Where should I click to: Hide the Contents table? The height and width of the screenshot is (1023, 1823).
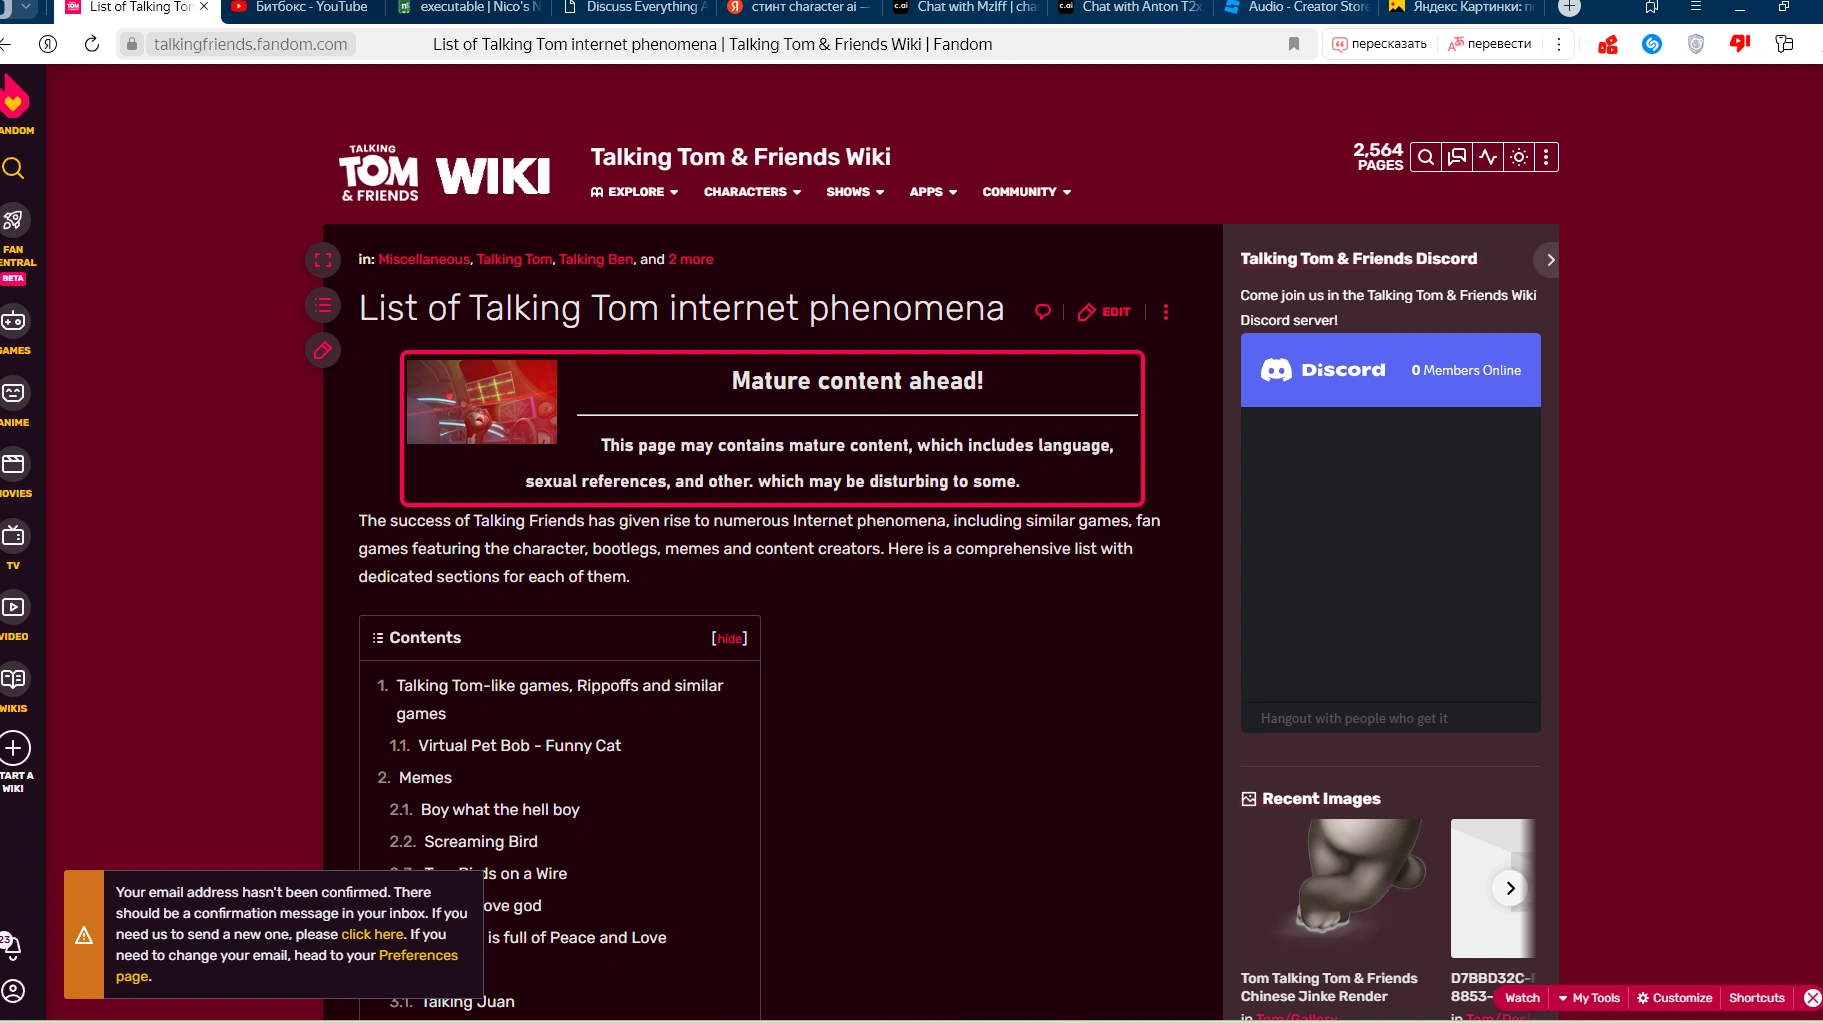[729, 638]
